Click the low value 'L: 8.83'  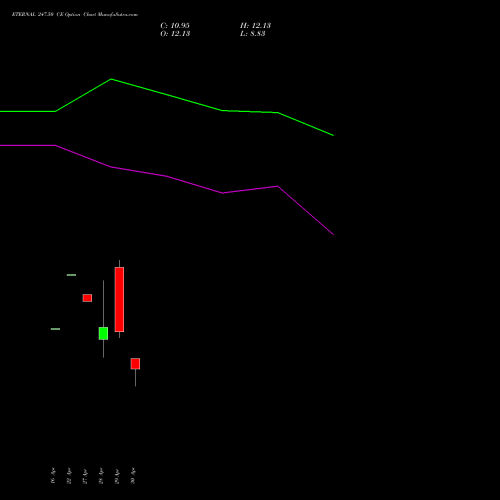(253, 34)
